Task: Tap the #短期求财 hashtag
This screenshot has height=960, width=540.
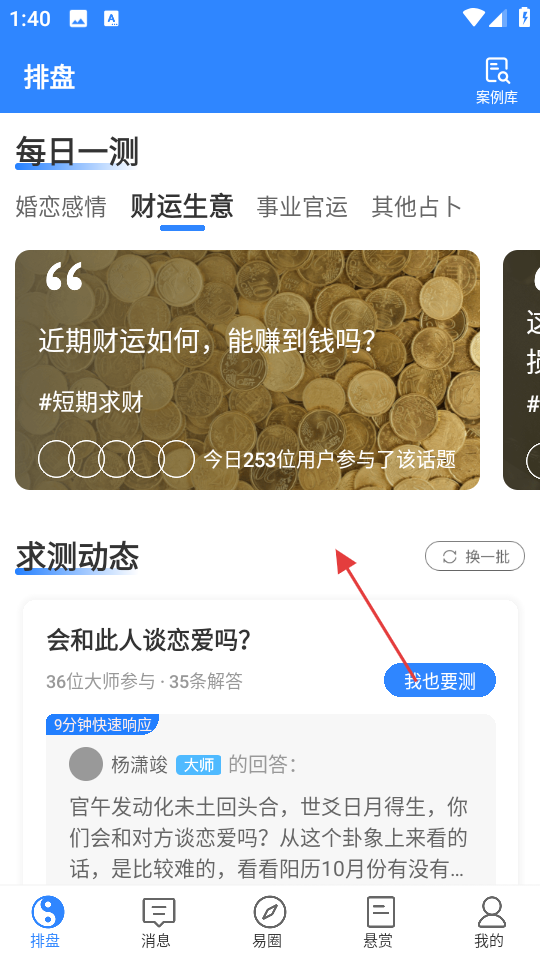Action: click(x=91, y=402)
